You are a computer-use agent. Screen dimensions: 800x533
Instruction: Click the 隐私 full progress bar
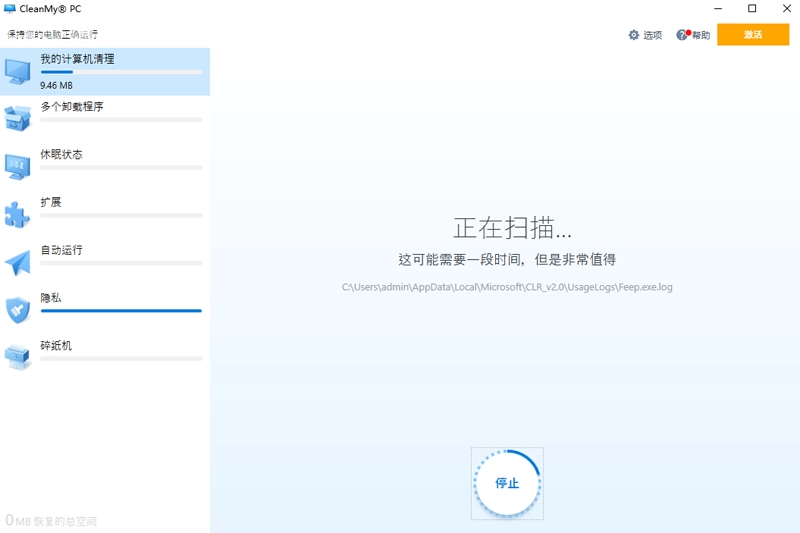[121, 311]
